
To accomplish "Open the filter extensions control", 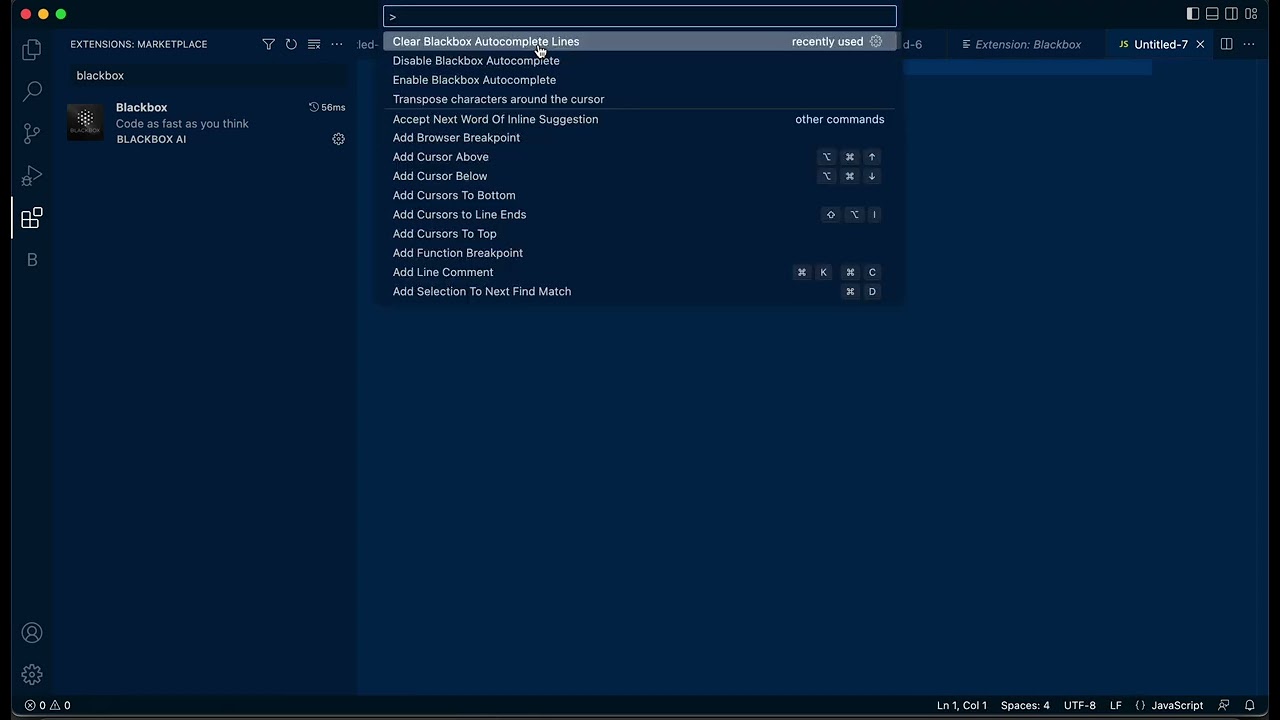I will pos(268,44).
